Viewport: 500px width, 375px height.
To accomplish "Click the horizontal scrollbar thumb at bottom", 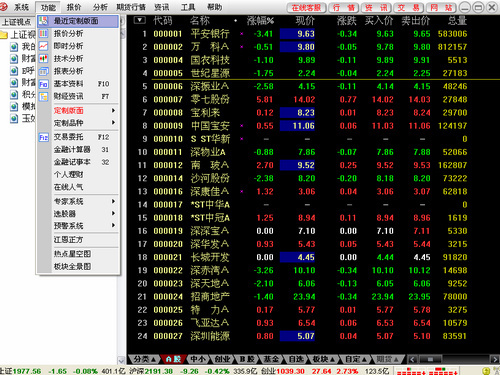I will [430, 359].
